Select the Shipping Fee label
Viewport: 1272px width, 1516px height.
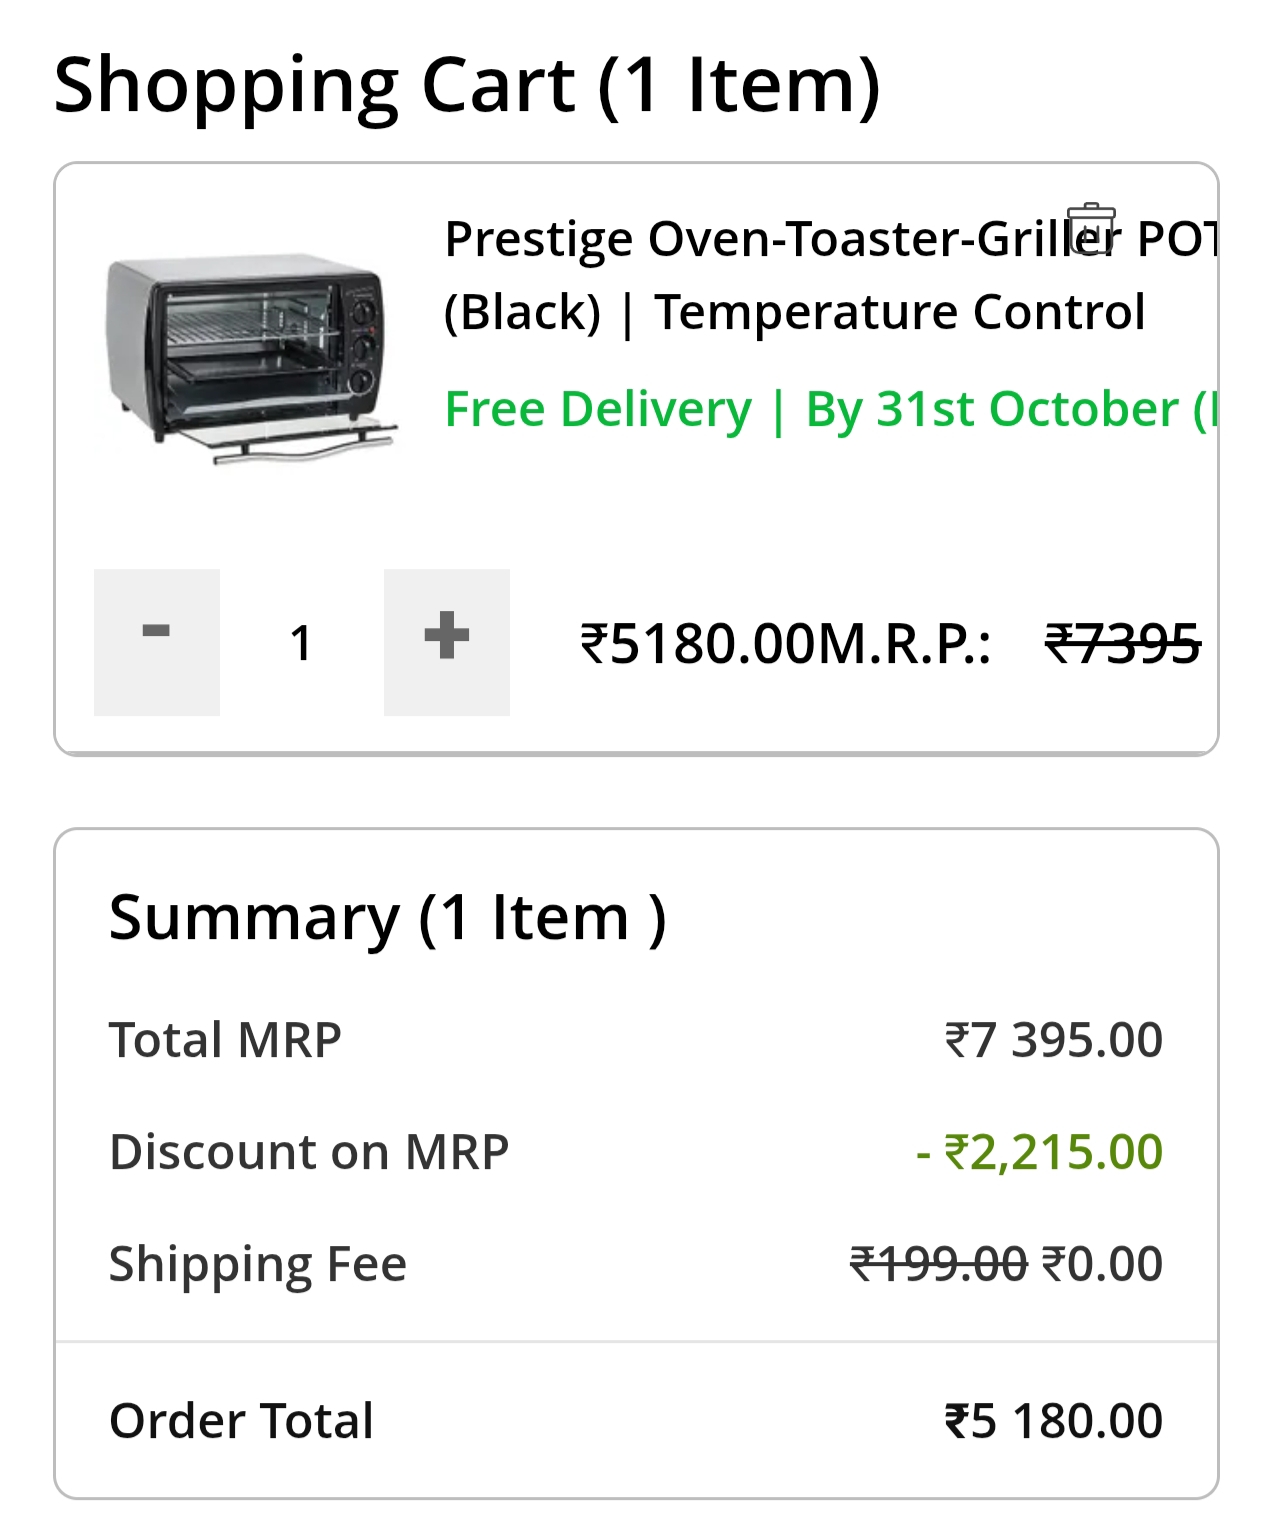pyautogui.click(x=258, y=1264)
